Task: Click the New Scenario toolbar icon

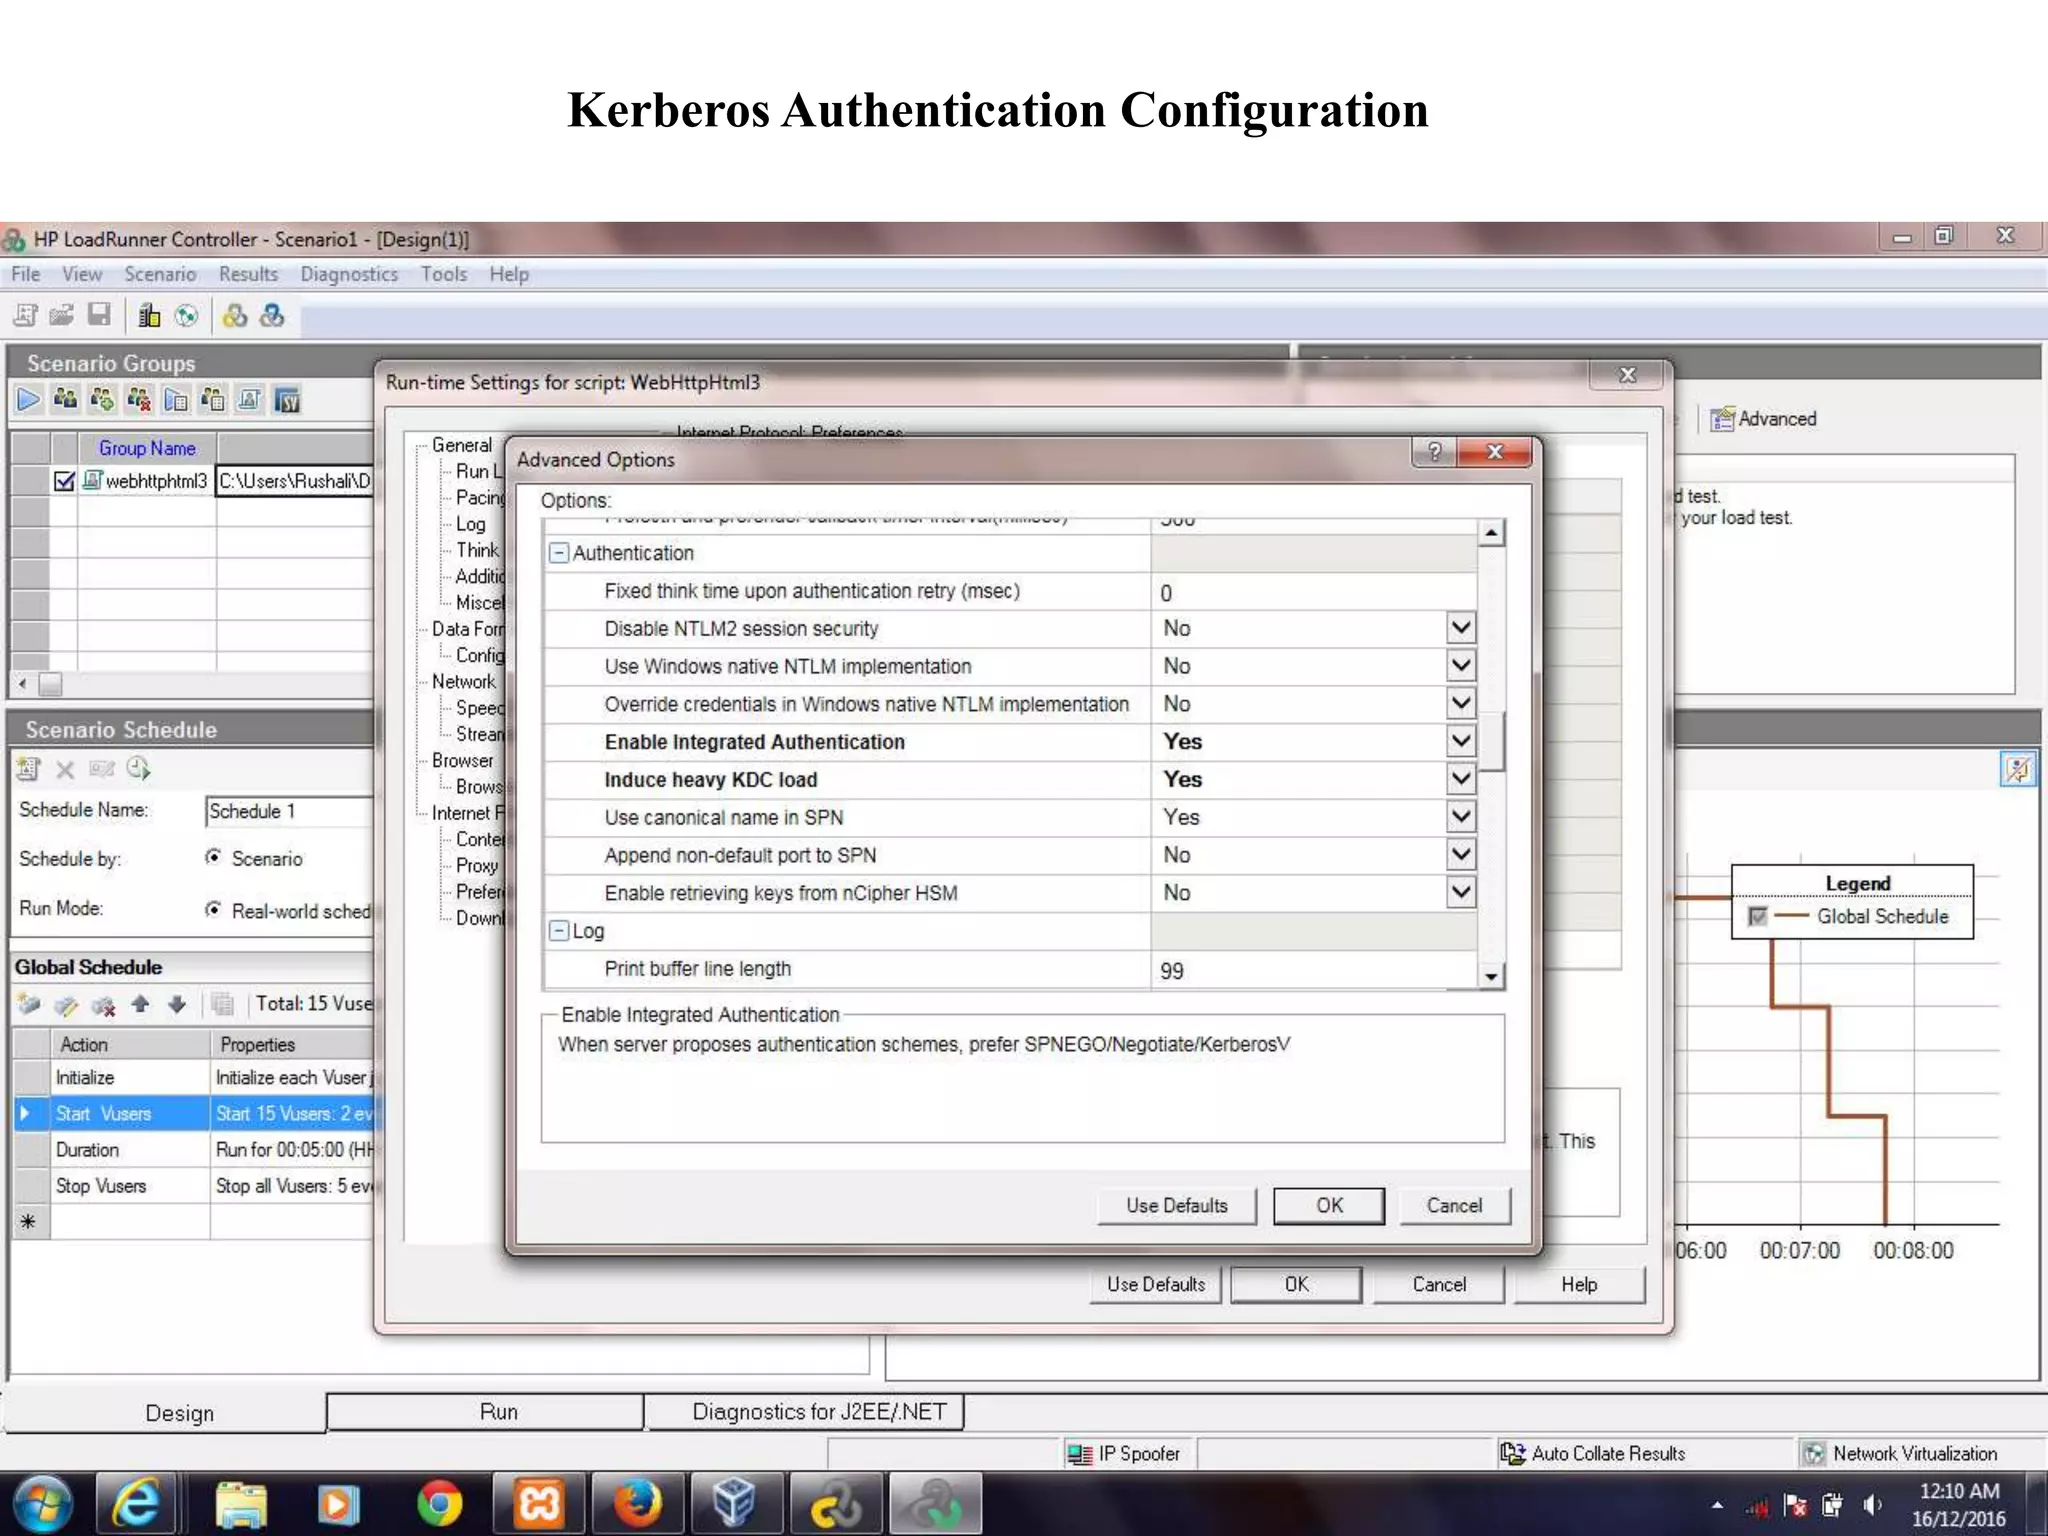Action: tap(25, 316)
